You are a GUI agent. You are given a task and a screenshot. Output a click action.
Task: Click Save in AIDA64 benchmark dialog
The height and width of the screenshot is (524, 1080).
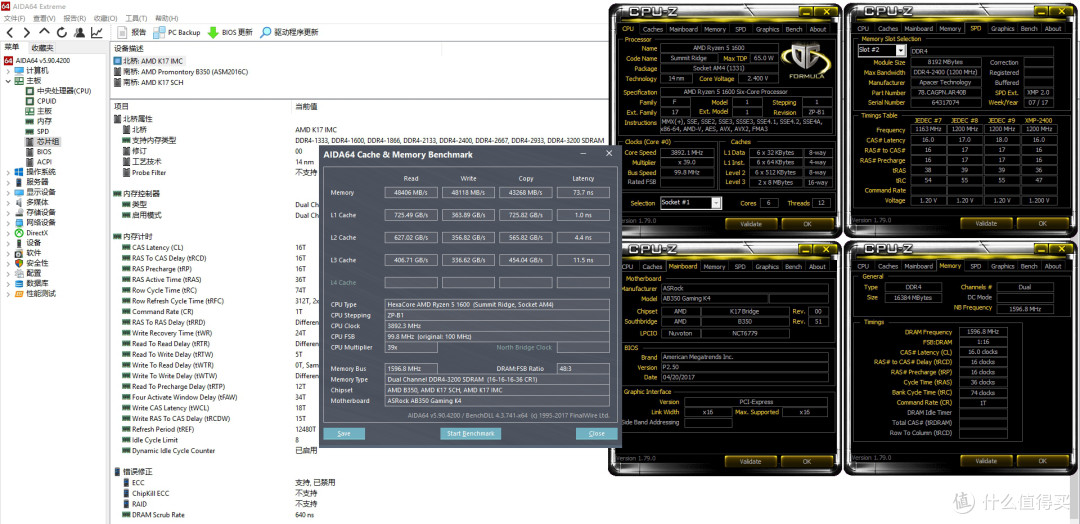pos(344,434)
